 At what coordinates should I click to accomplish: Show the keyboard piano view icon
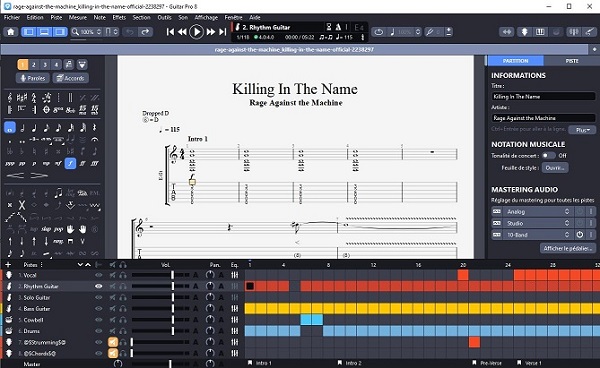540,32
